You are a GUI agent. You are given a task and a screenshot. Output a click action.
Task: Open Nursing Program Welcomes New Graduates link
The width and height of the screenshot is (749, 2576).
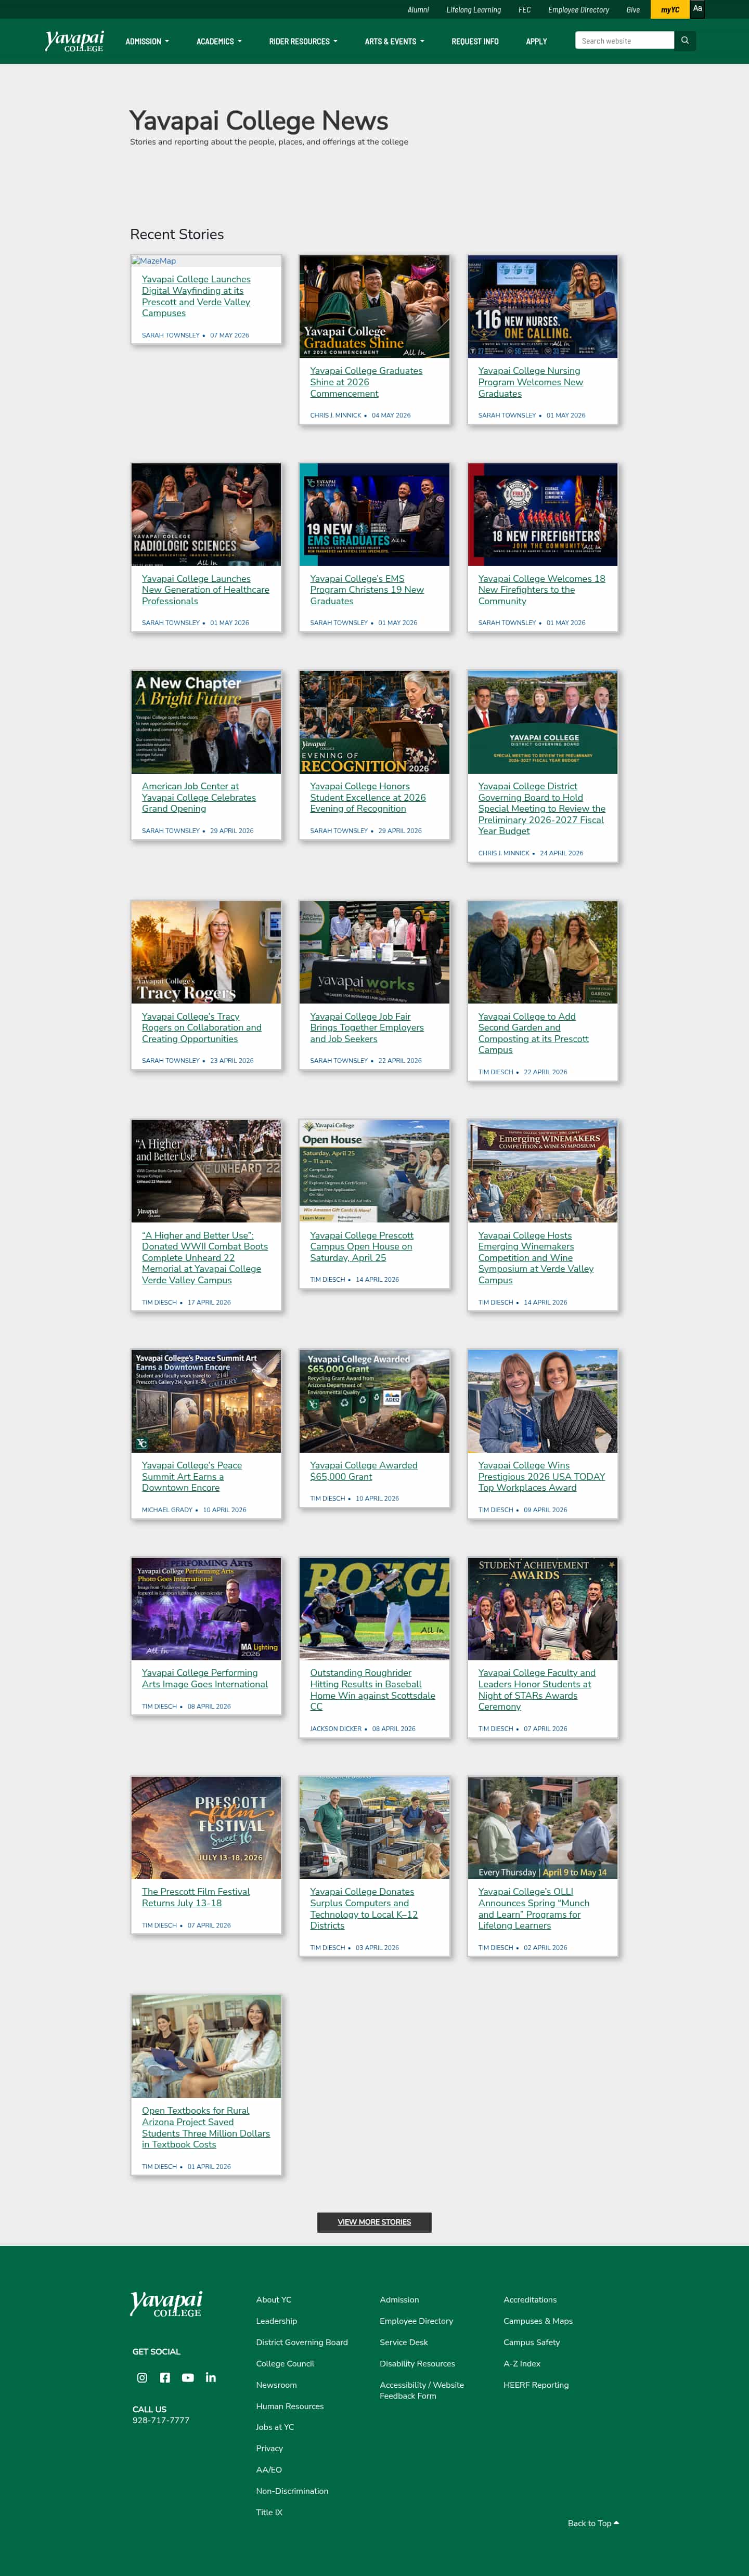[530, 382]
